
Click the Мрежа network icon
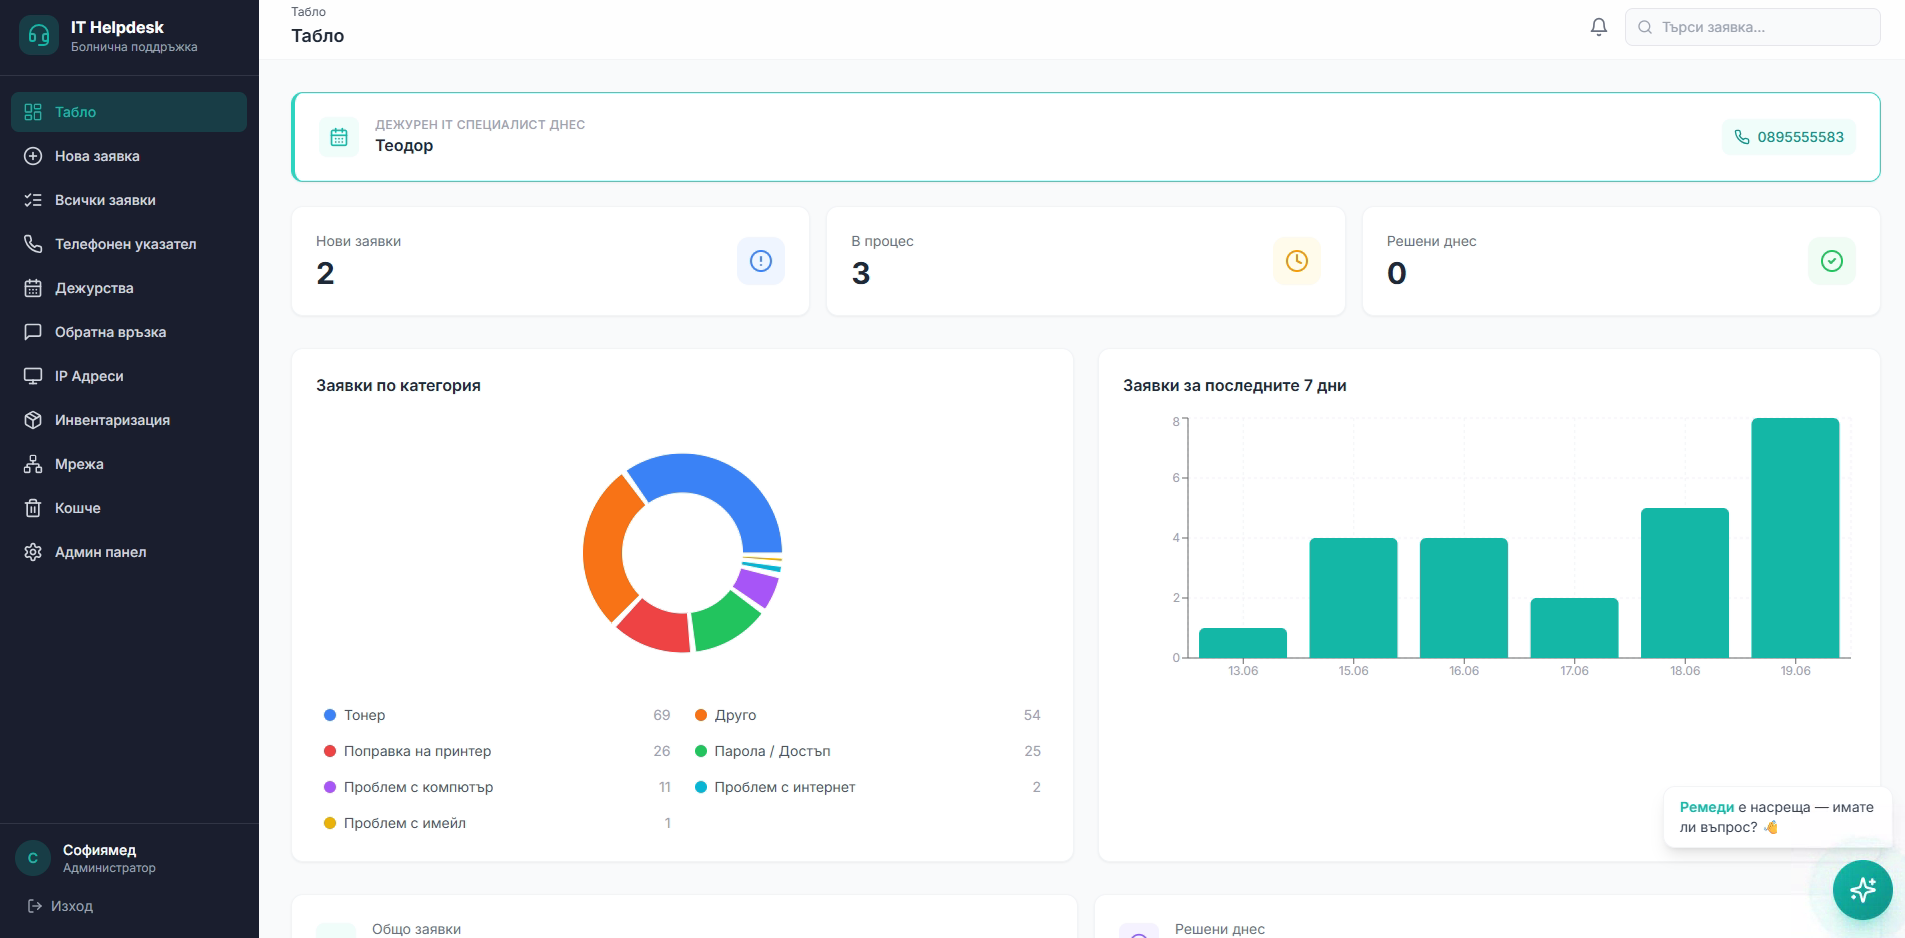tap(33, 464)
